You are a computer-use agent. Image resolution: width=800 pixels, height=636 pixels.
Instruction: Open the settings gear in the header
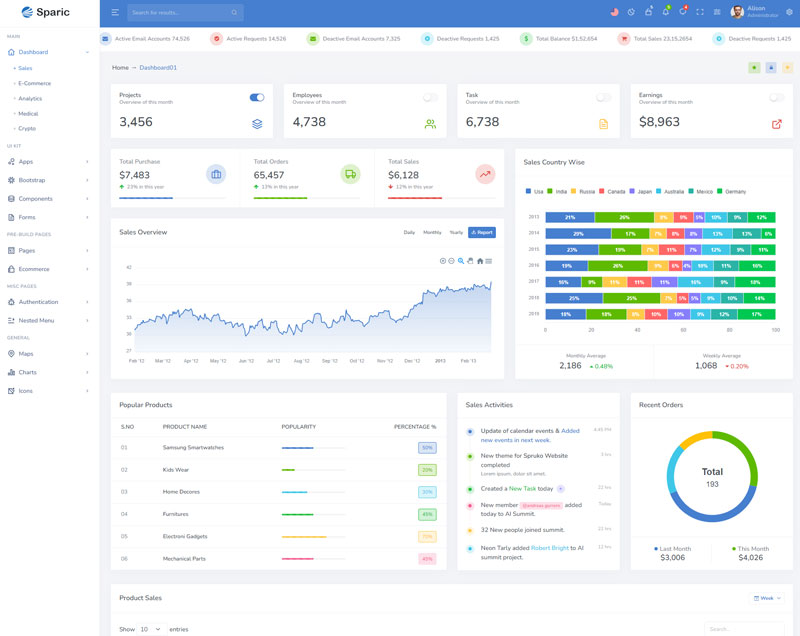789,12
